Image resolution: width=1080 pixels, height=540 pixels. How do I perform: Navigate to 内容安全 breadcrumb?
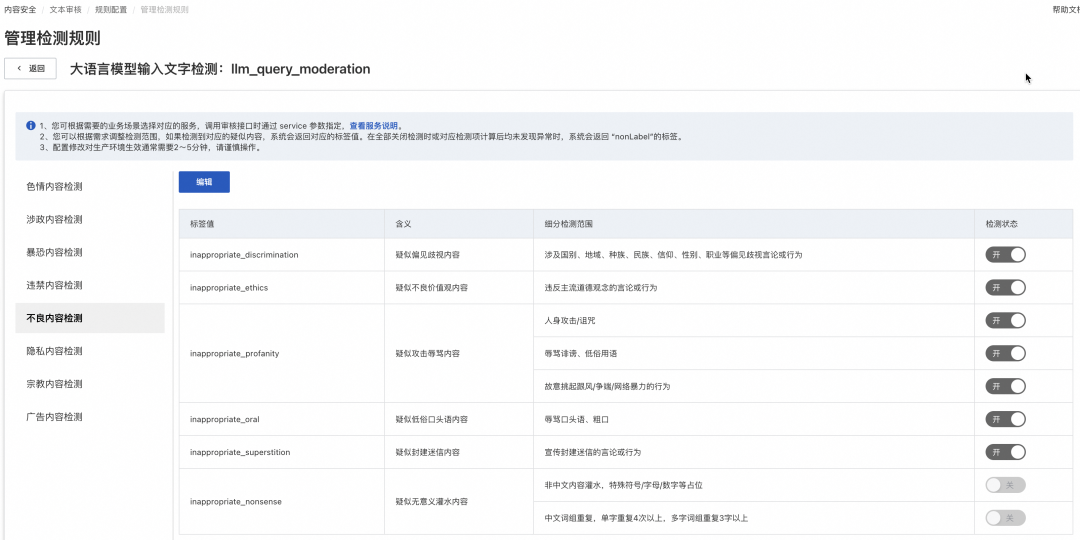[20, 10]
